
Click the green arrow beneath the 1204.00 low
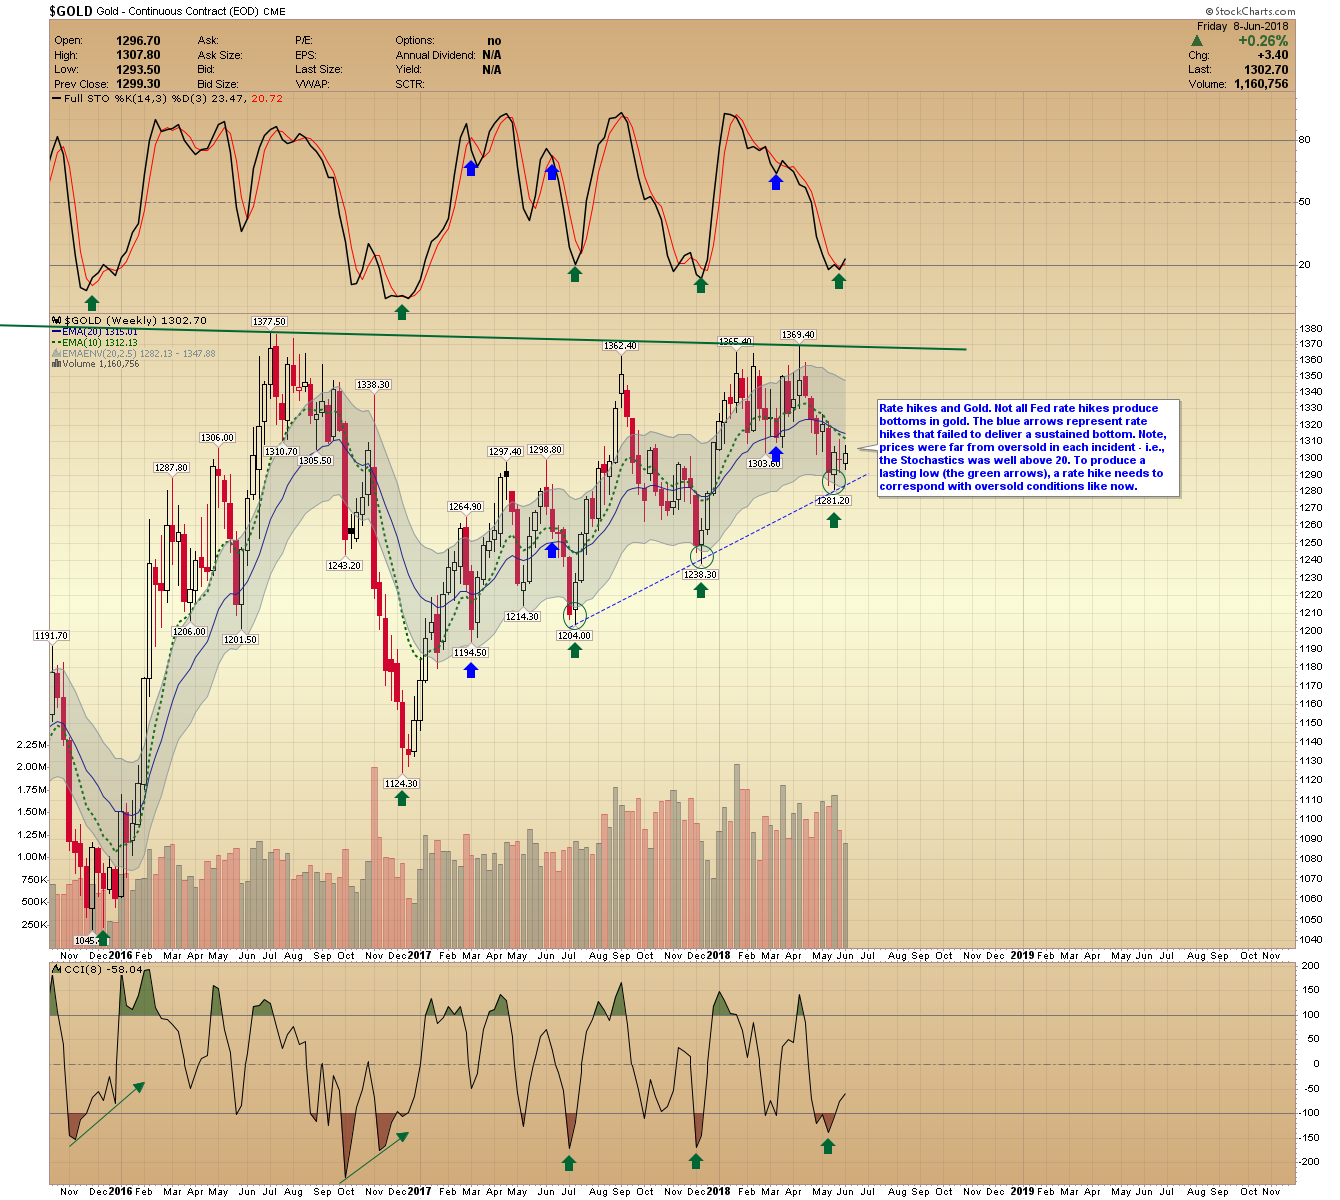pyautogui.click(x=575, y=650)
